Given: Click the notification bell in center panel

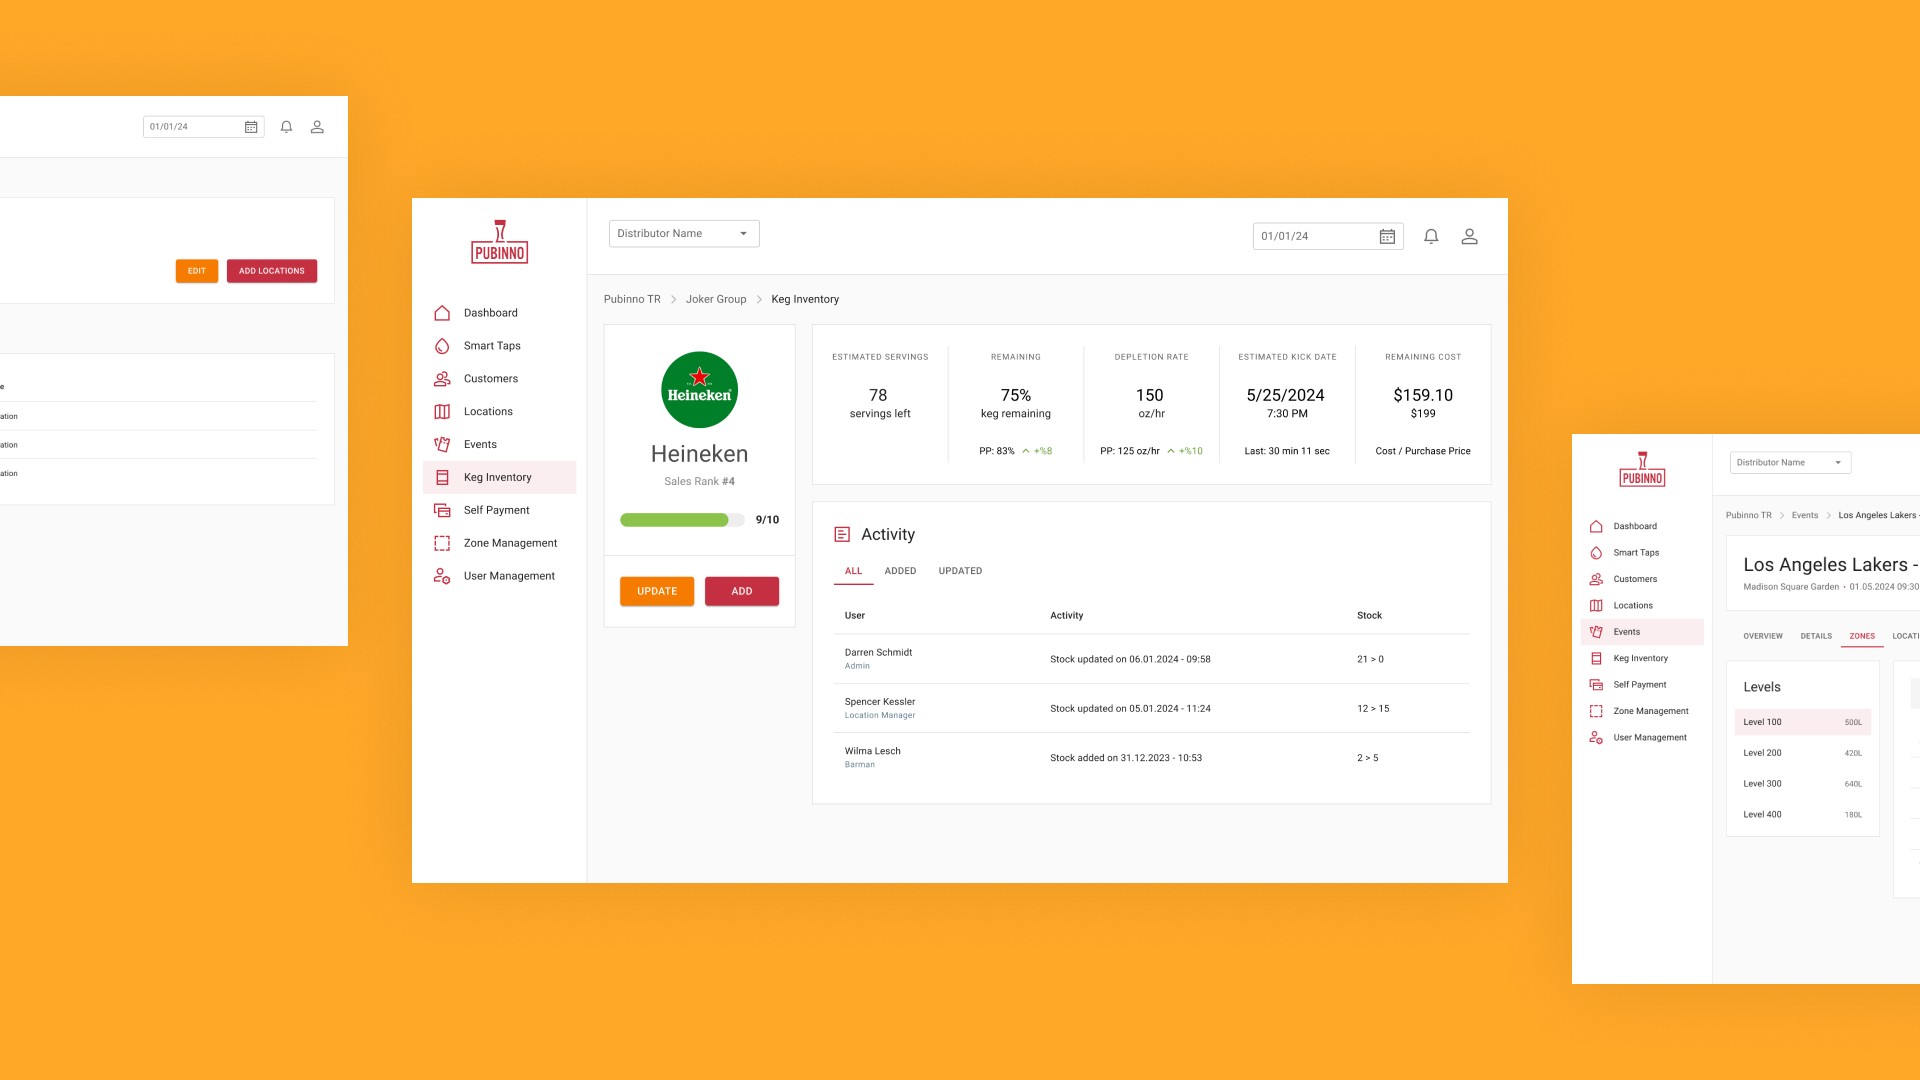Looking at the screenshot, I should (x=1431, y=236).
